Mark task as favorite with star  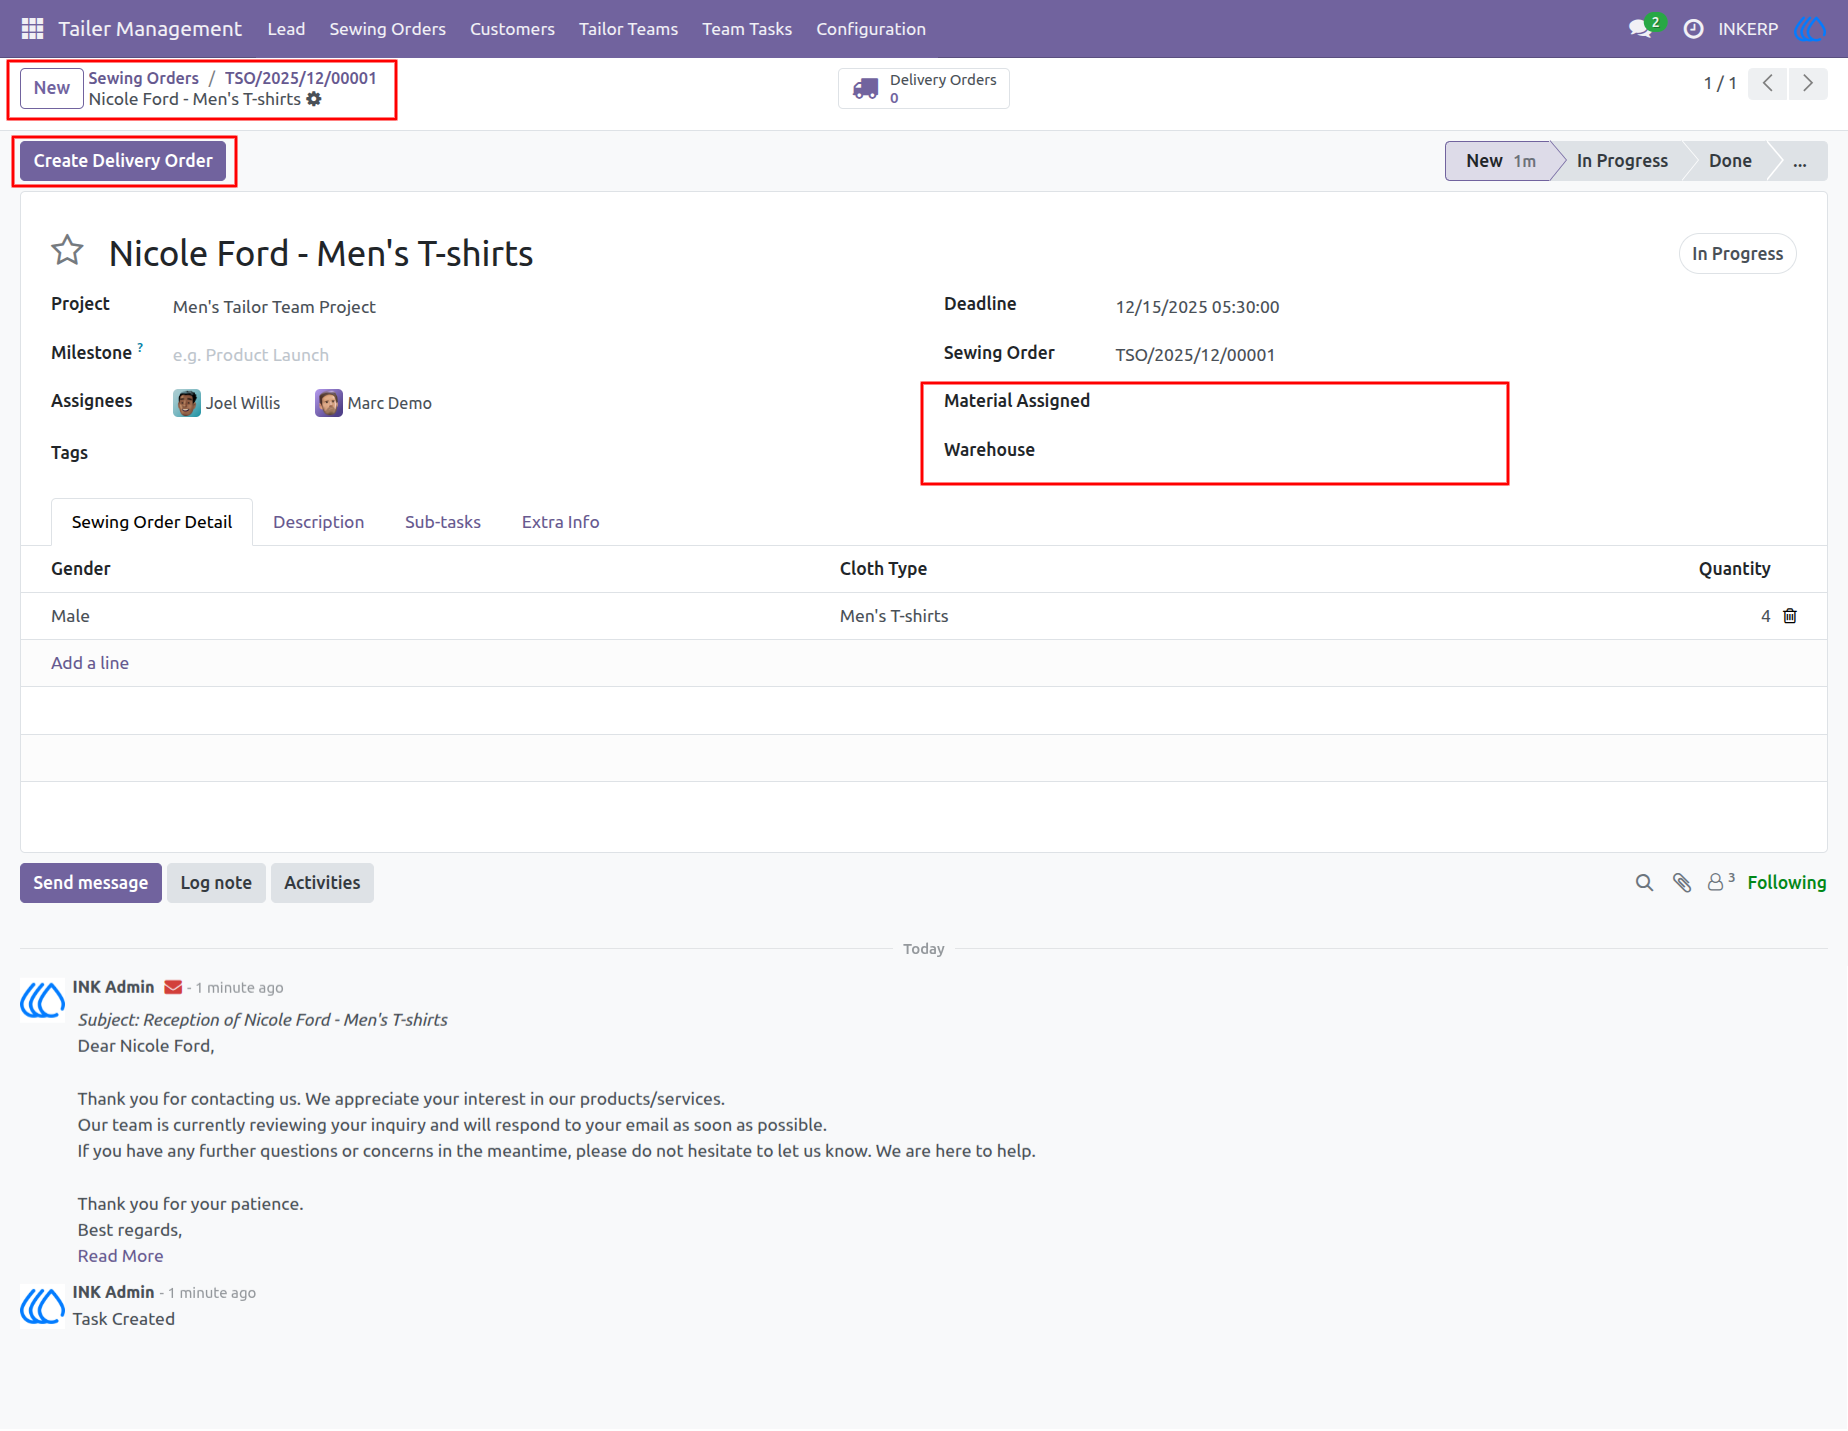point(67,250)
